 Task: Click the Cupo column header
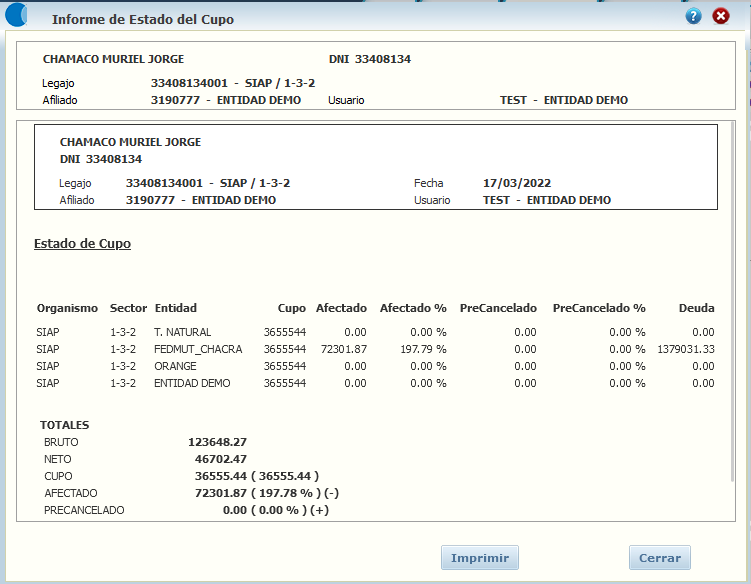(x=292, y=308)
